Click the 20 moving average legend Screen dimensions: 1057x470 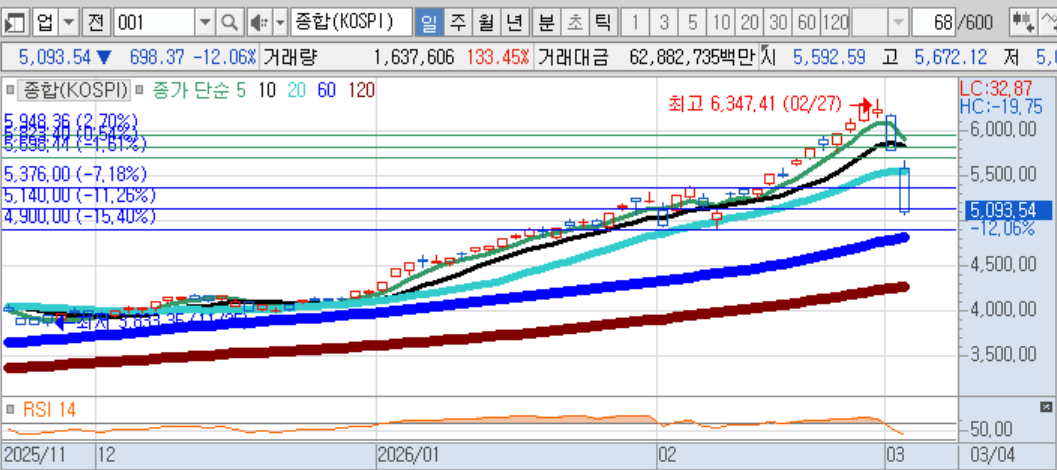click(x=297, y=90)
